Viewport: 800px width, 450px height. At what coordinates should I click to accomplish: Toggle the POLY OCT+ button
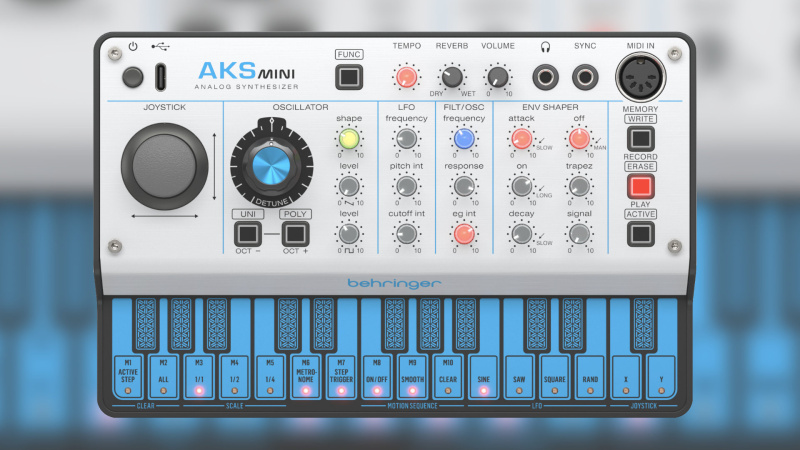[x=295, y=234]
